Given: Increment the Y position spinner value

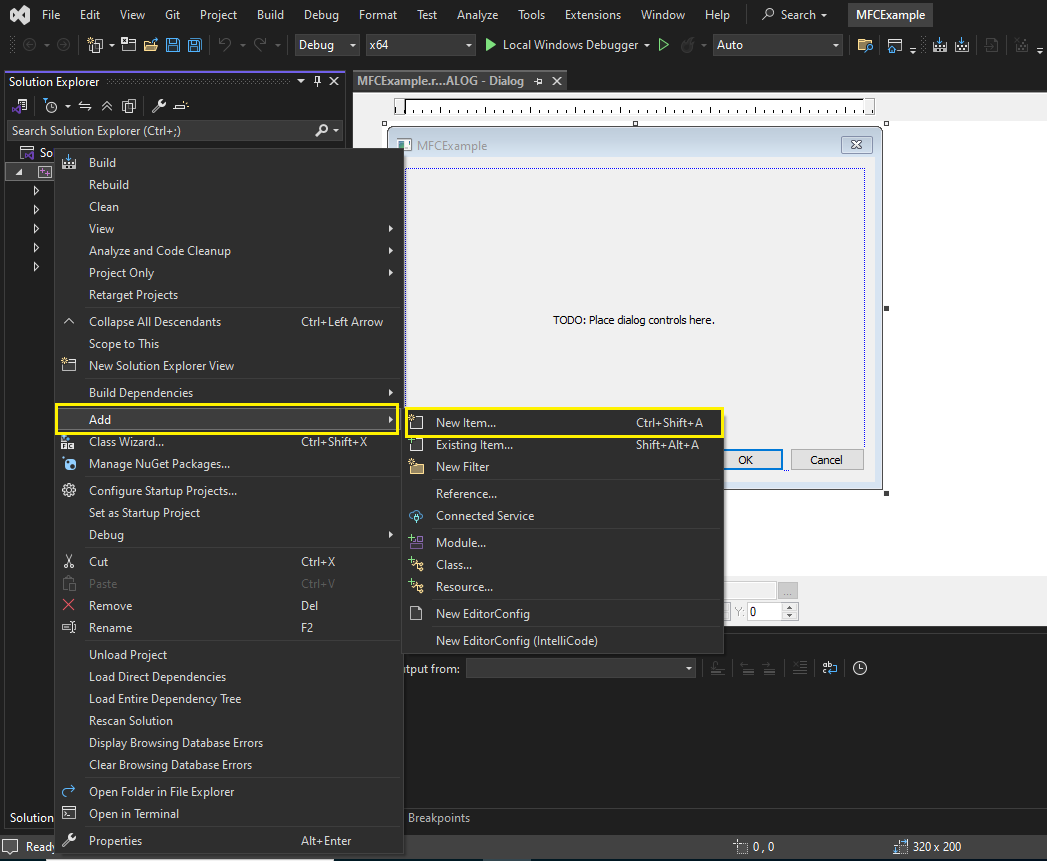Looking at the screenshot, I should [x=791, y=607].
